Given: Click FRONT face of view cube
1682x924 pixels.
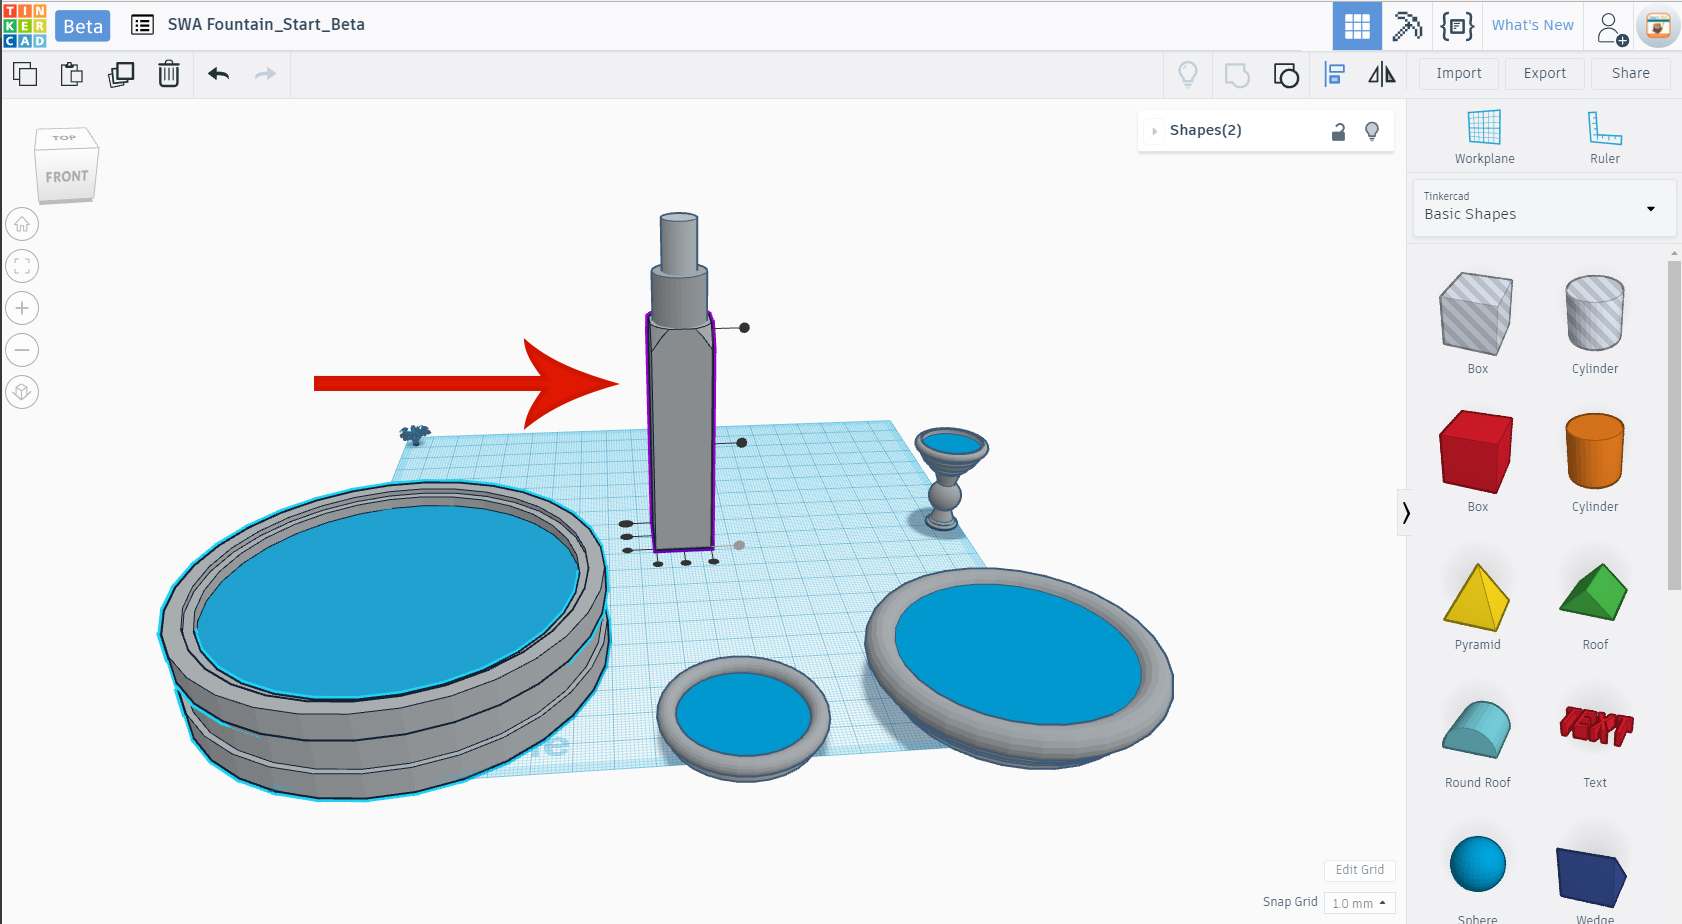Looking at the screenshot, I should [66, 177].
